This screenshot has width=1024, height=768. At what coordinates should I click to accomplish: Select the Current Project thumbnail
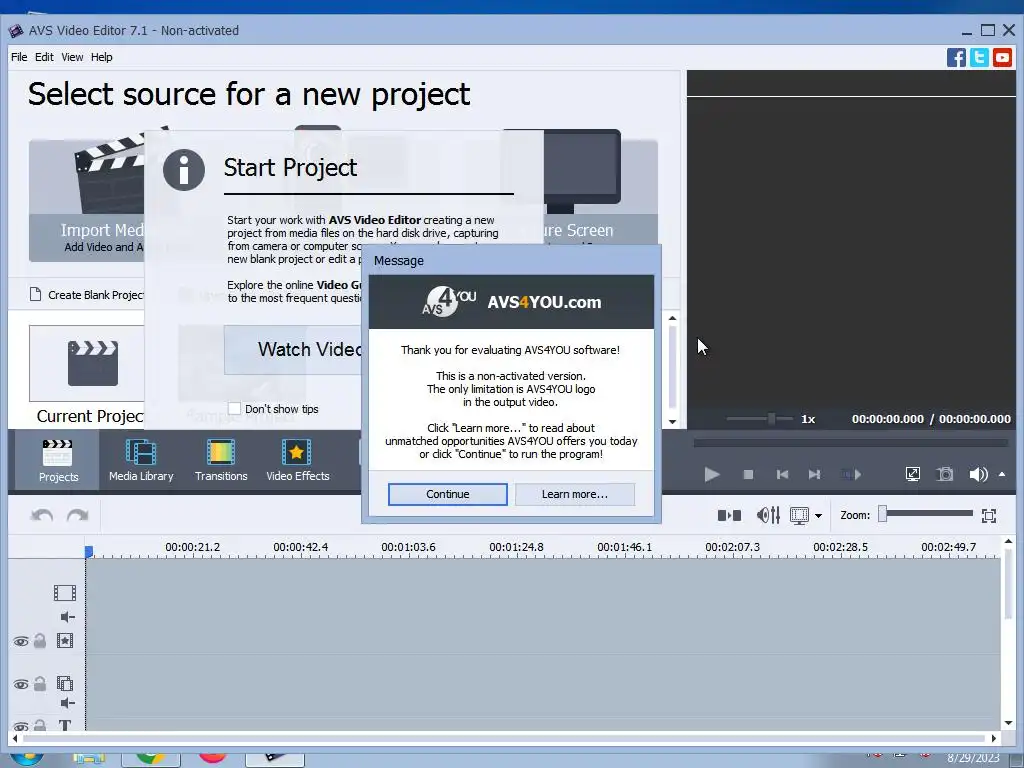(x=87, y=363)
